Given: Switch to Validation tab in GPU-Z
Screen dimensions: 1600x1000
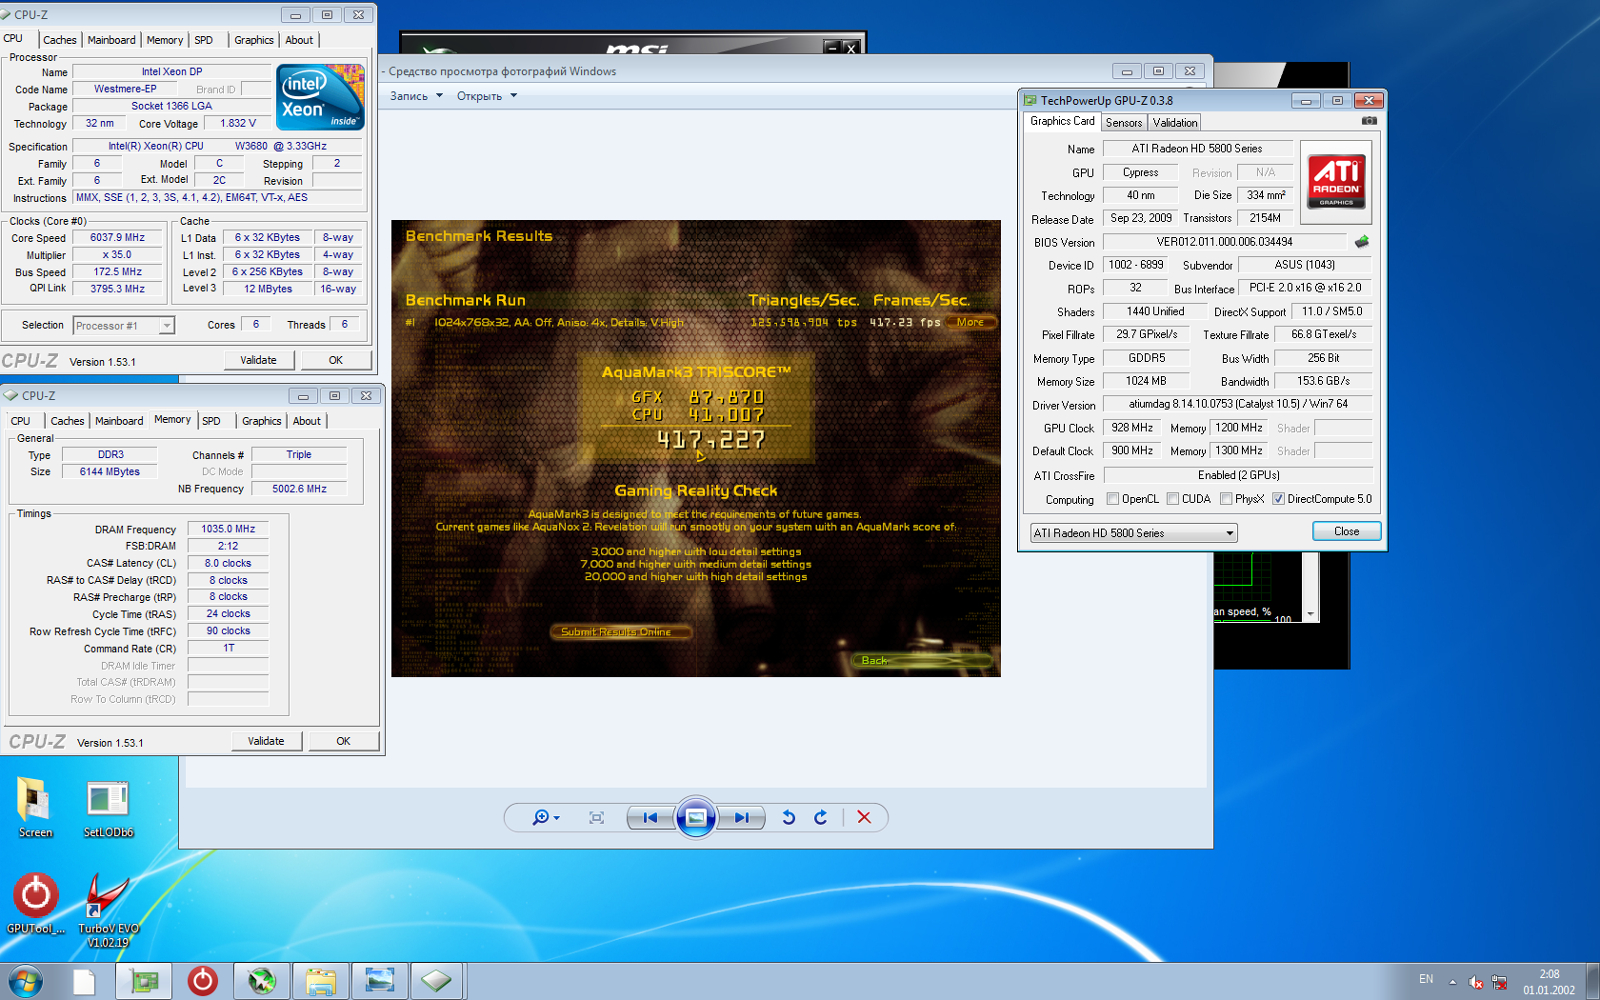Looking at the screenshot, I should click(x=1175, y=122).
